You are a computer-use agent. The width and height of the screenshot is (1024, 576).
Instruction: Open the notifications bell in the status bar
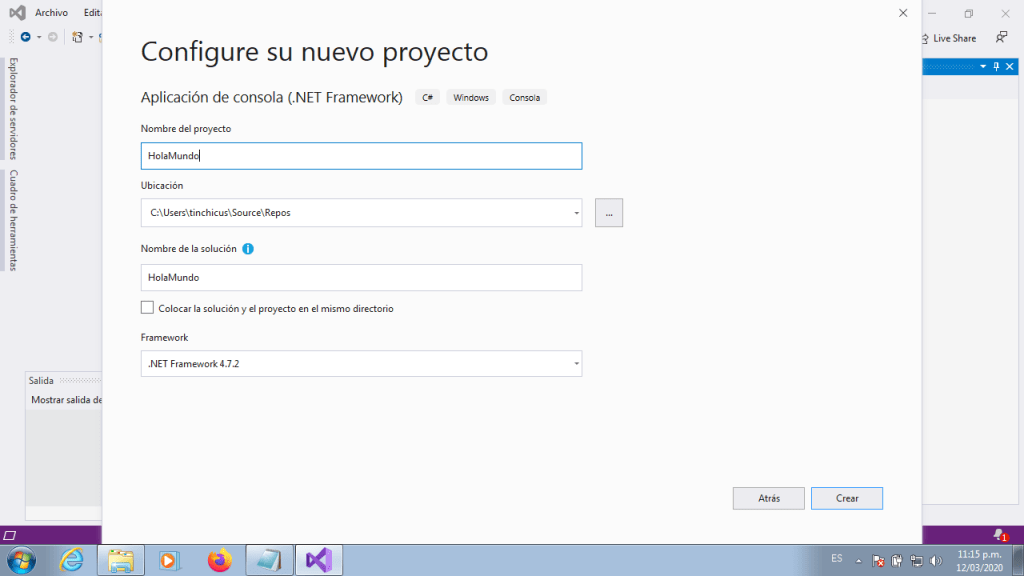[998, 535]
